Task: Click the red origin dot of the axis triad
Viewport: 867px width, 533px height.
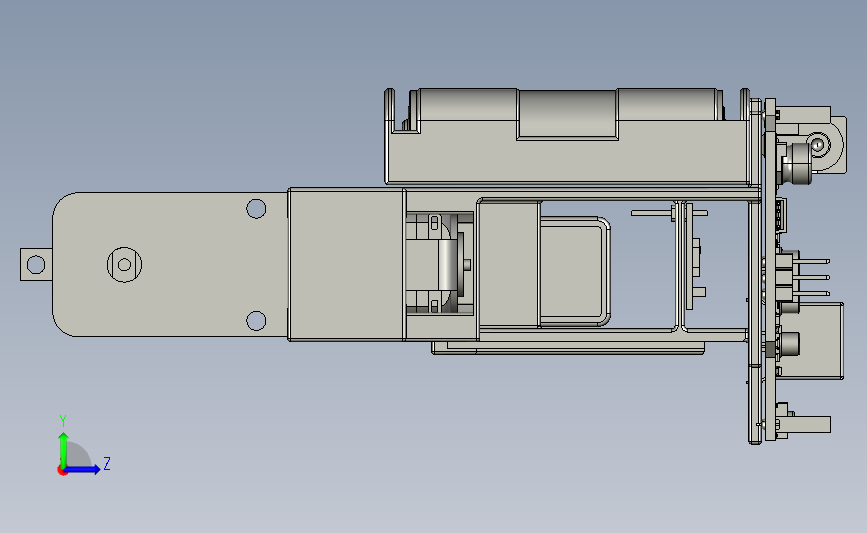Action: click(62, 471)
